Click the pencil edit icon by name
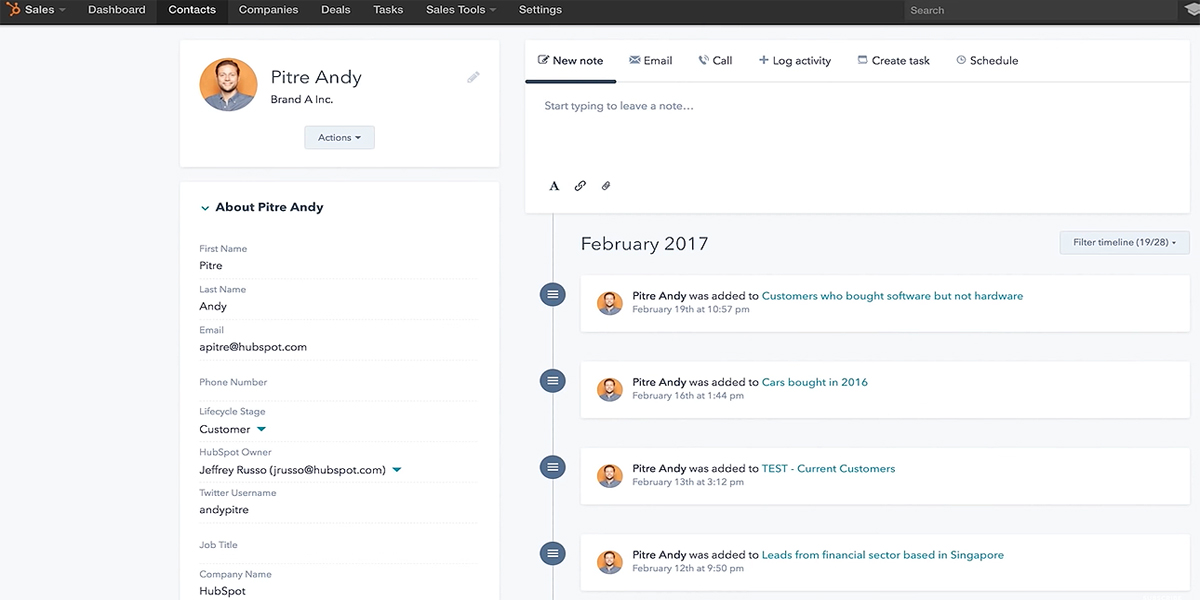Viewport: 1200px width, 600px height. [x=473, y=77]
